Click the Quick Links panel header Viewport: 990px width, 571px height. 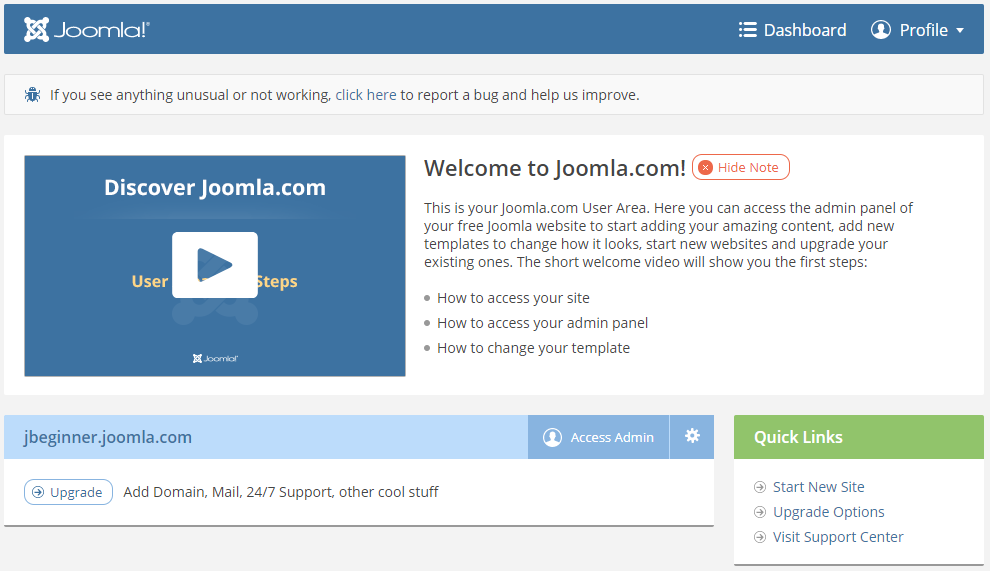859,437
